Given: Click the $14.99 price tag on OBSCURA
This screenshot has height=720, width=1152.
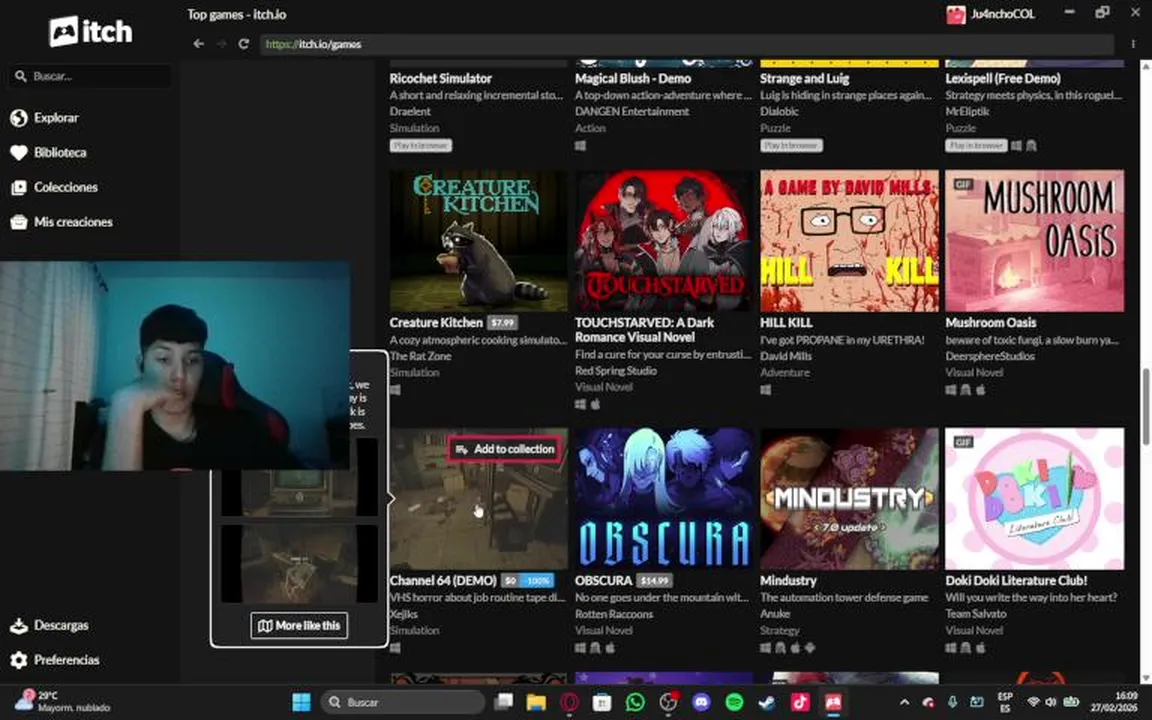Looking at the screenshot, I should [654, 580].
